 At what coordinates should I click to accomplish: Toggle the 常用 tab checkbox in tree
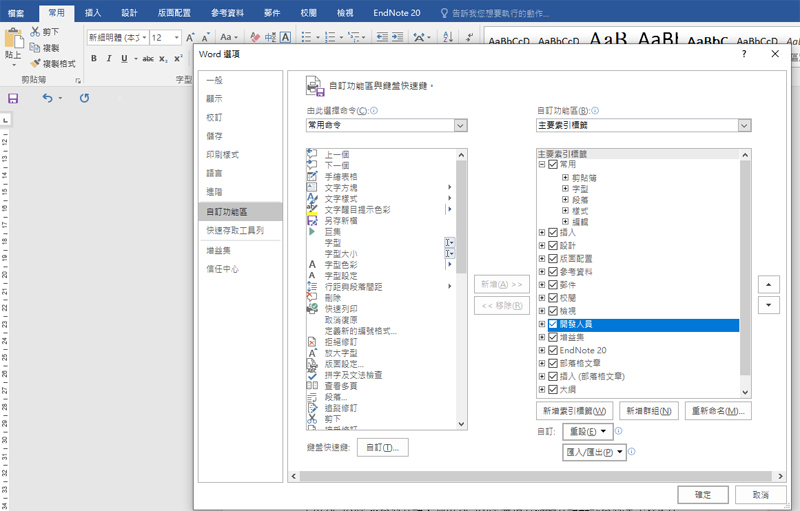(553, 164)
